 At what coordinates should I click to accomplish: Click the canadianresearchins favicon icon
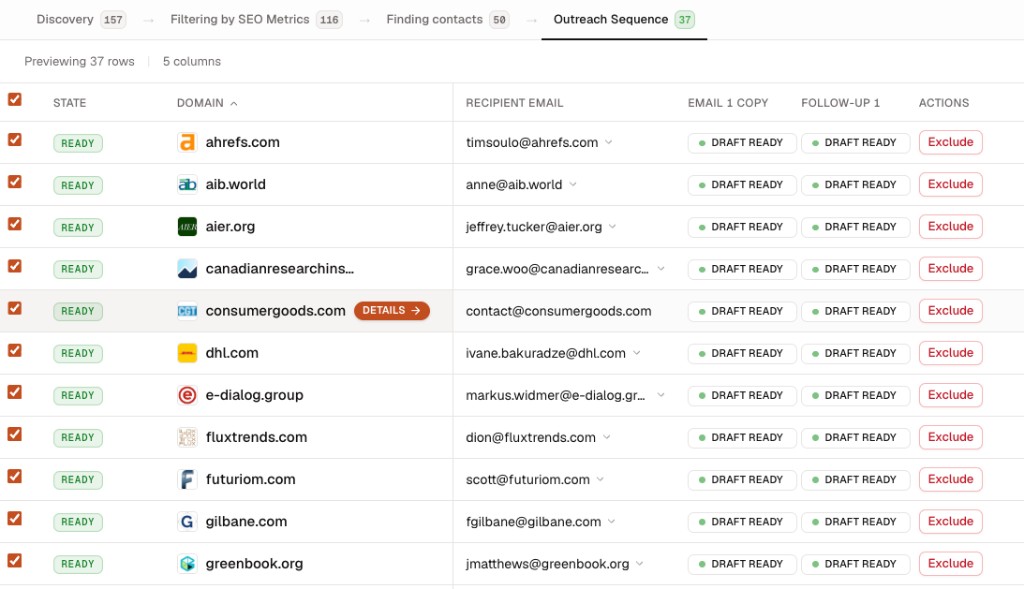[x=187, y=269]
